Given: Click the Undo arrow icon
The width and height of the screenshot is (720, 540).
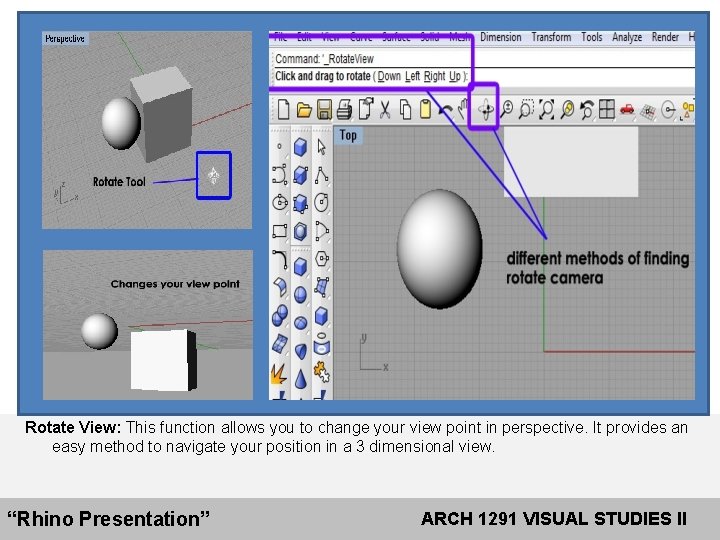Looking at the screenshot, I should point(444,111).
